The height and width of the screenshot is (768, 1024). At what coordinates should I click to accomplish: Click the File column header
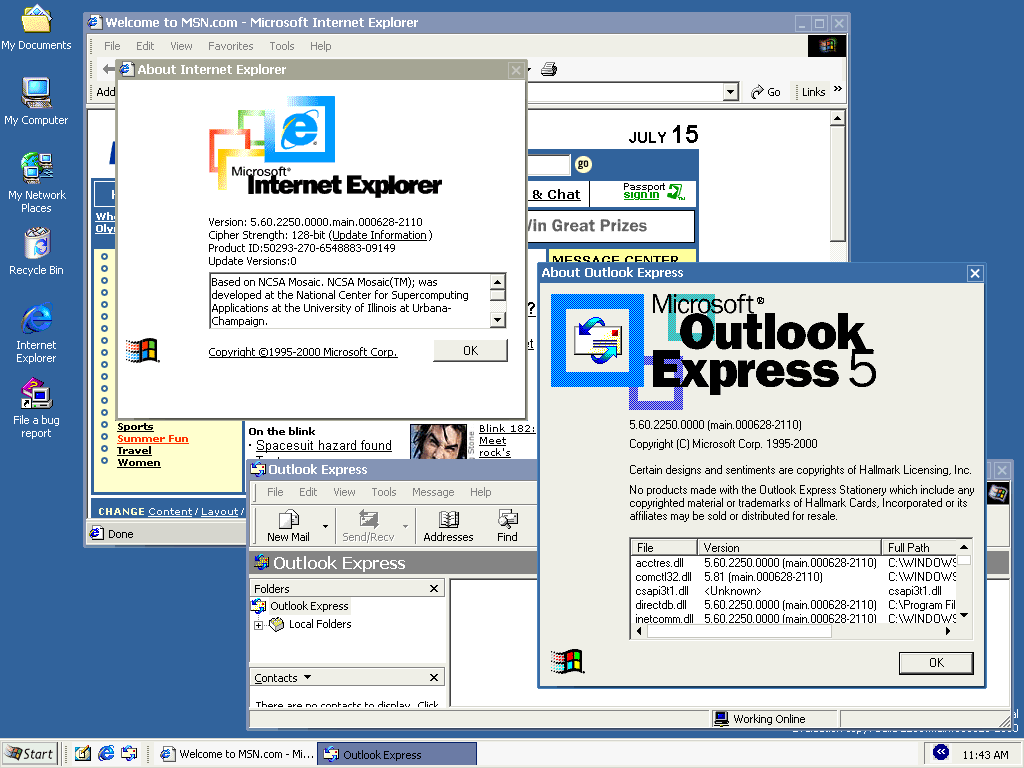point(664,547)
